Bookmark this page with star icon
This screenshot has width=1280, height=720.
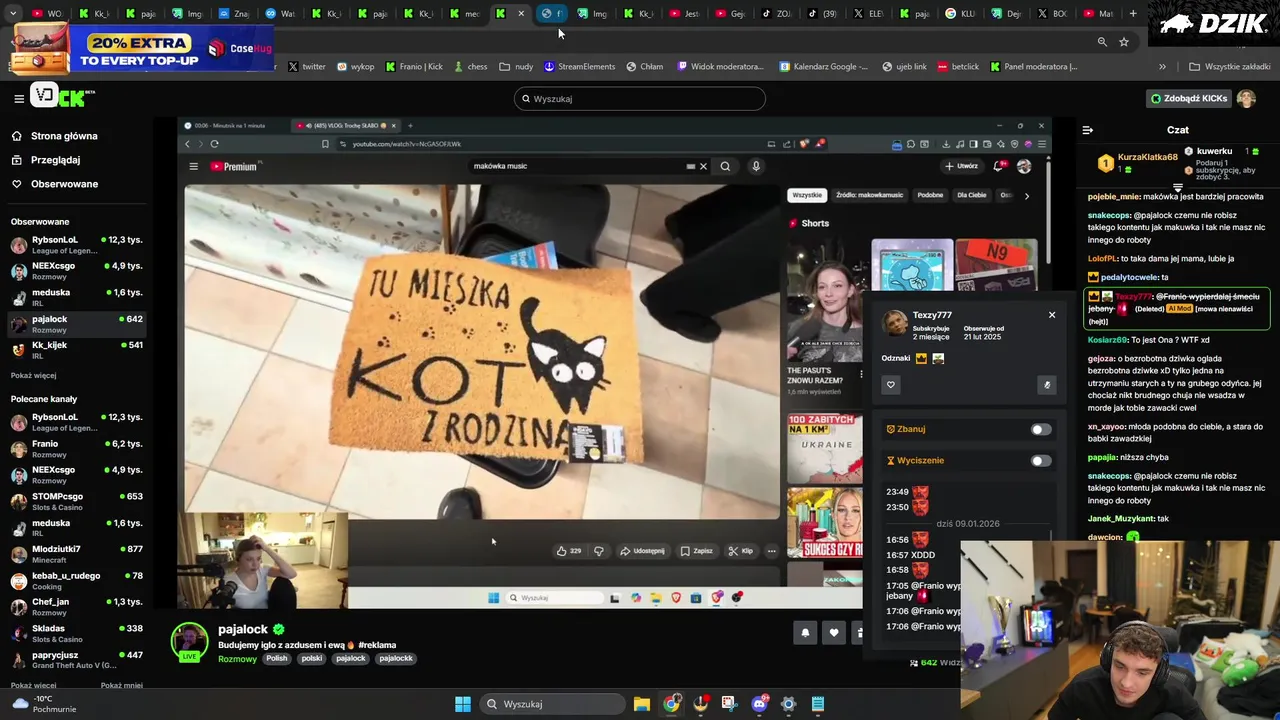[x=1124, y=42]
